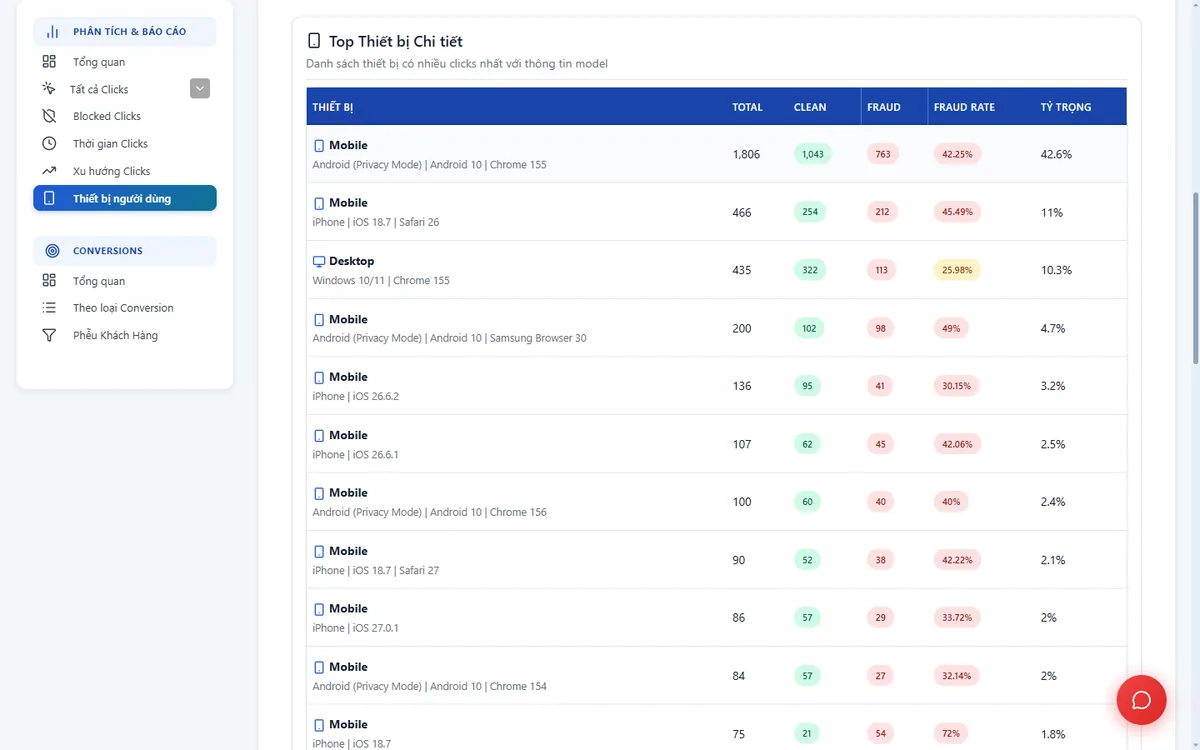Click the Thời gian Clicks clock icon
Viewport: 1200px width, 750px height.
click(49, 143)
